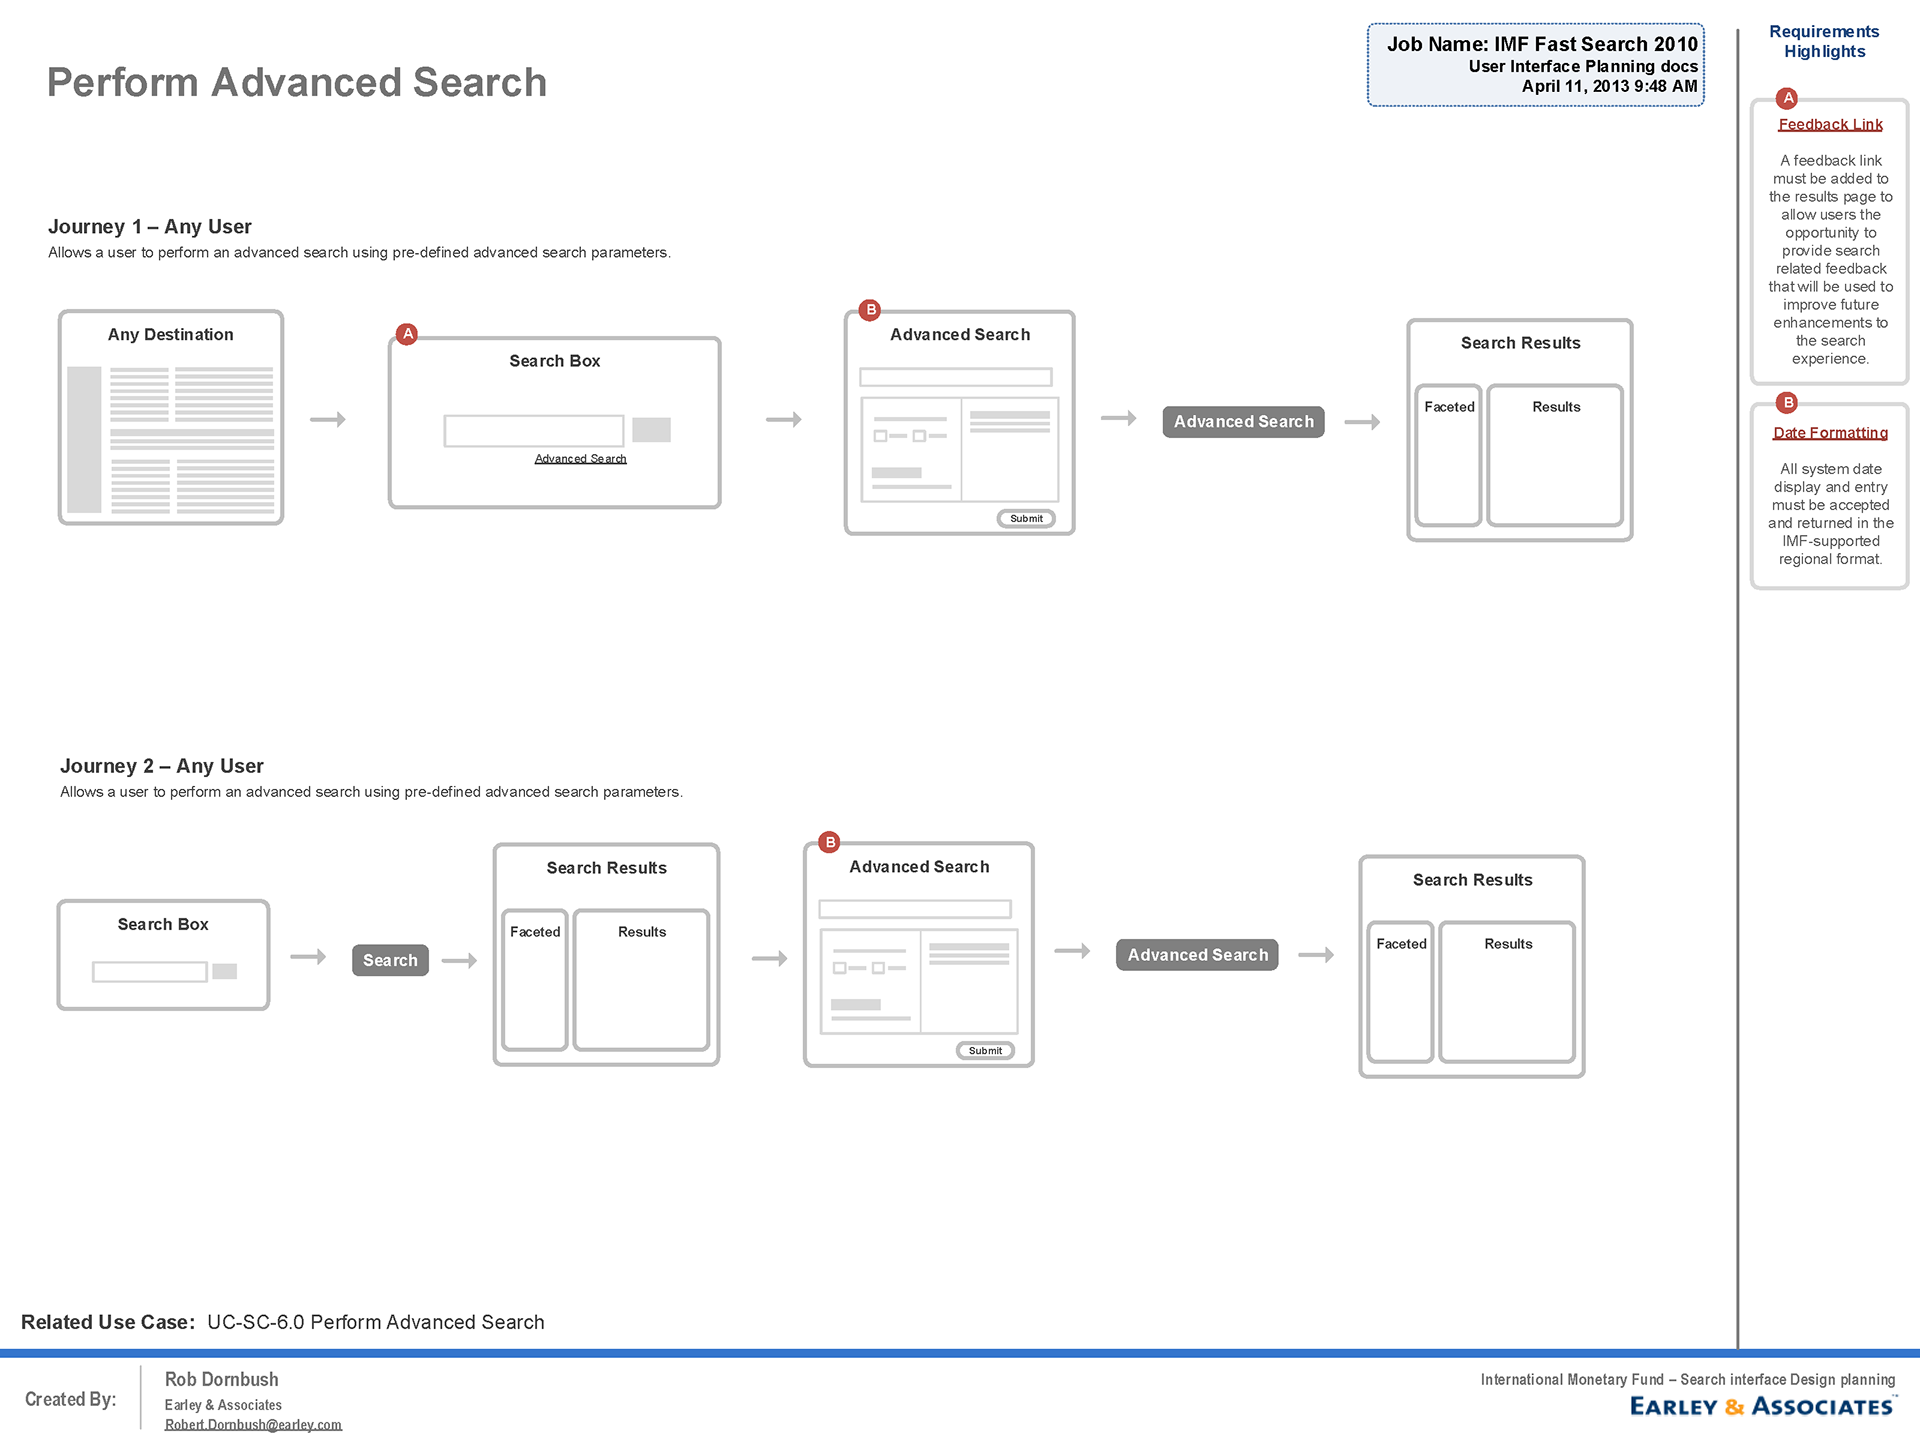Click the Journey 1 Search Box input field

coord(533,431)
